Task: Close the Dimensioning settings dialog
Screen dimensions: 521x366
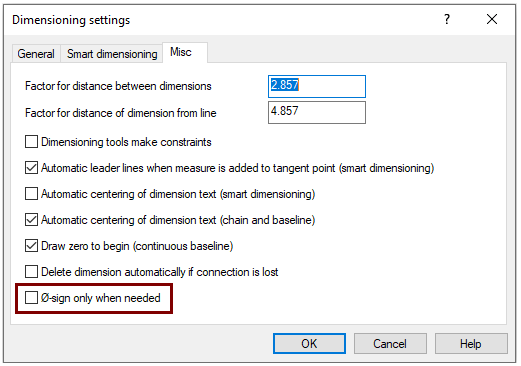Action: click(x=492, y=19)
